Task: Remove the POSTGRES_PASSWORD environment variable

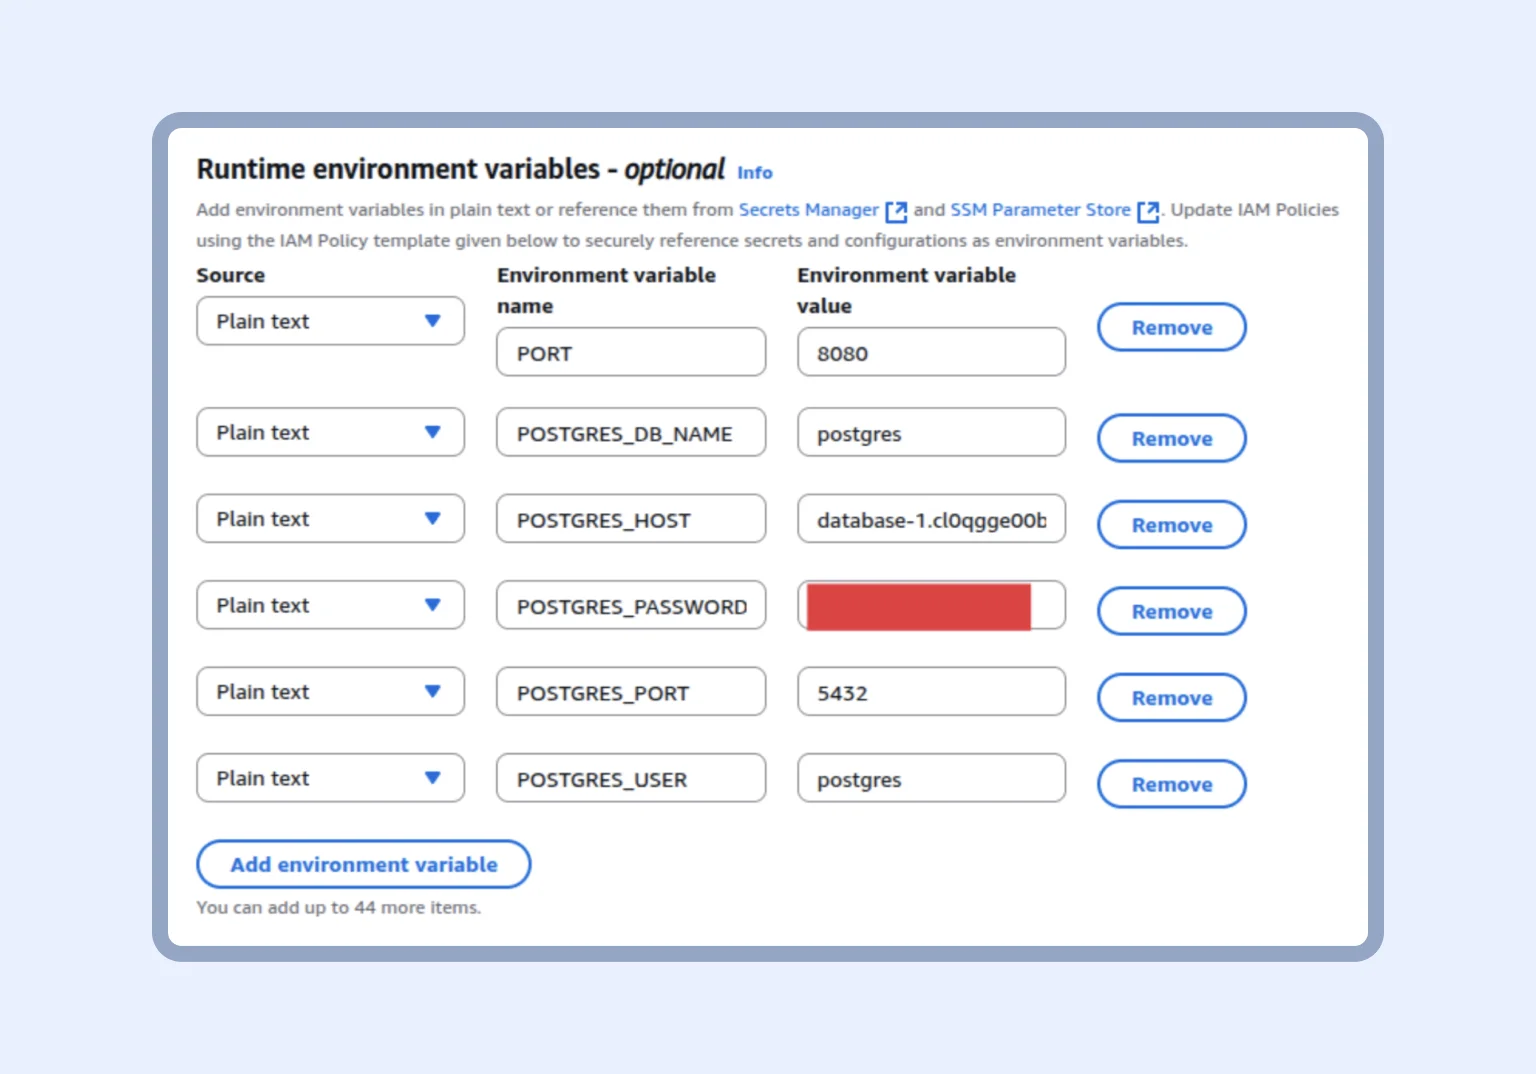Action: (1171, 611)
